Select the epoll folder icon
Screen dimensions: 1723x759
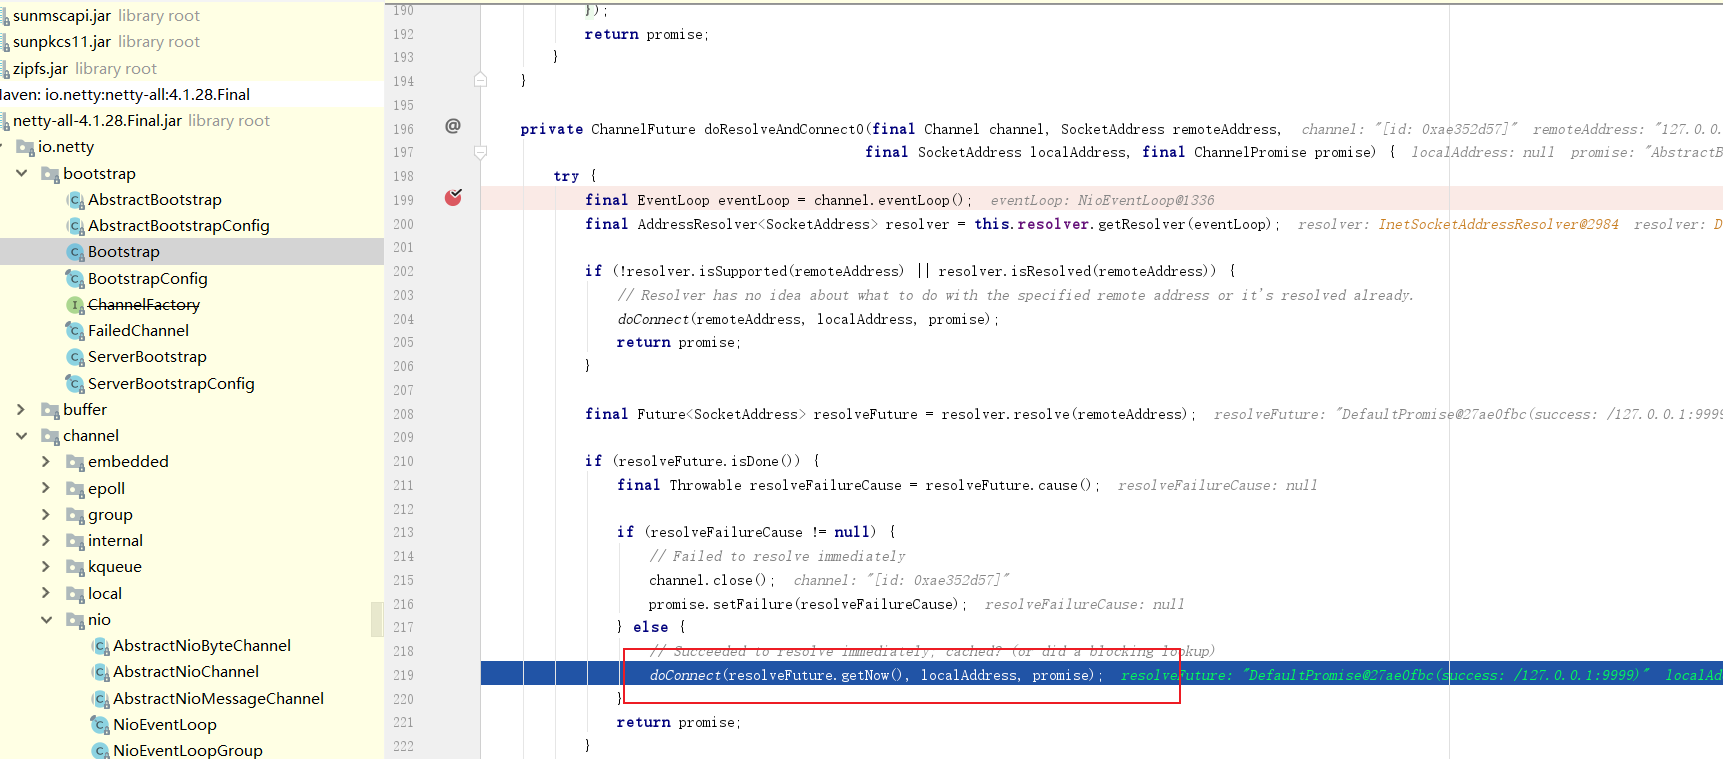pos(75,489)
